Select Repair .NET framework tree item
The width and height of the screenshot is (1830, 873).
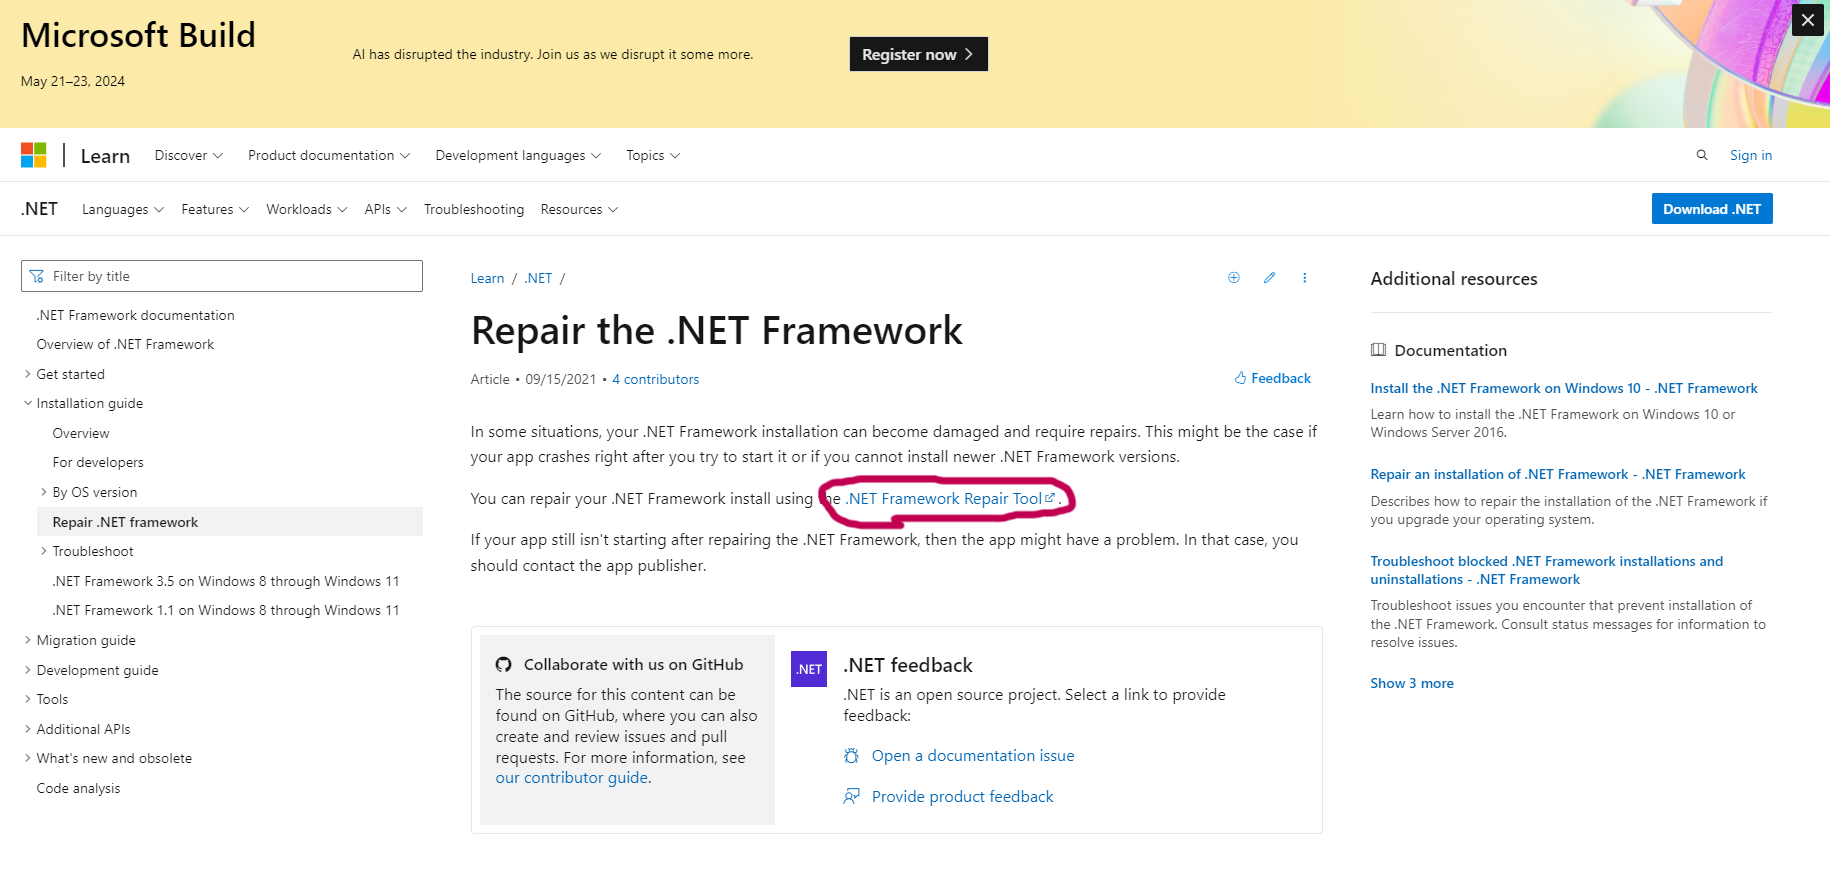click(230, 522)
